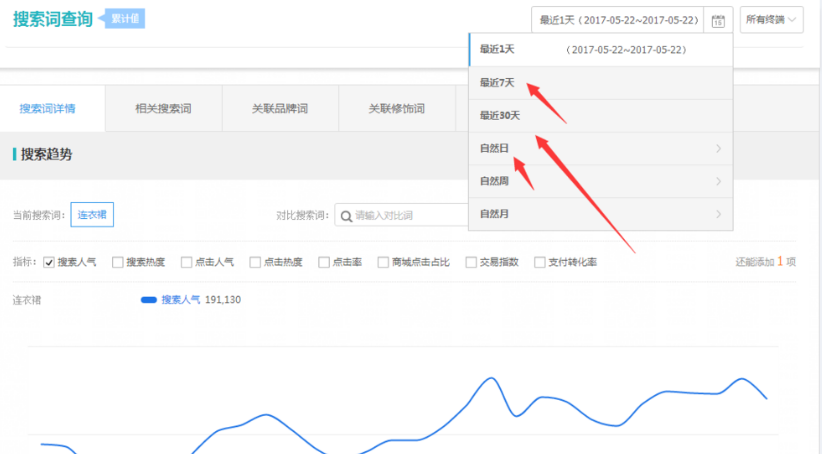
Task: Open the 关联修饰词 tab
Action: click(397, 109)
